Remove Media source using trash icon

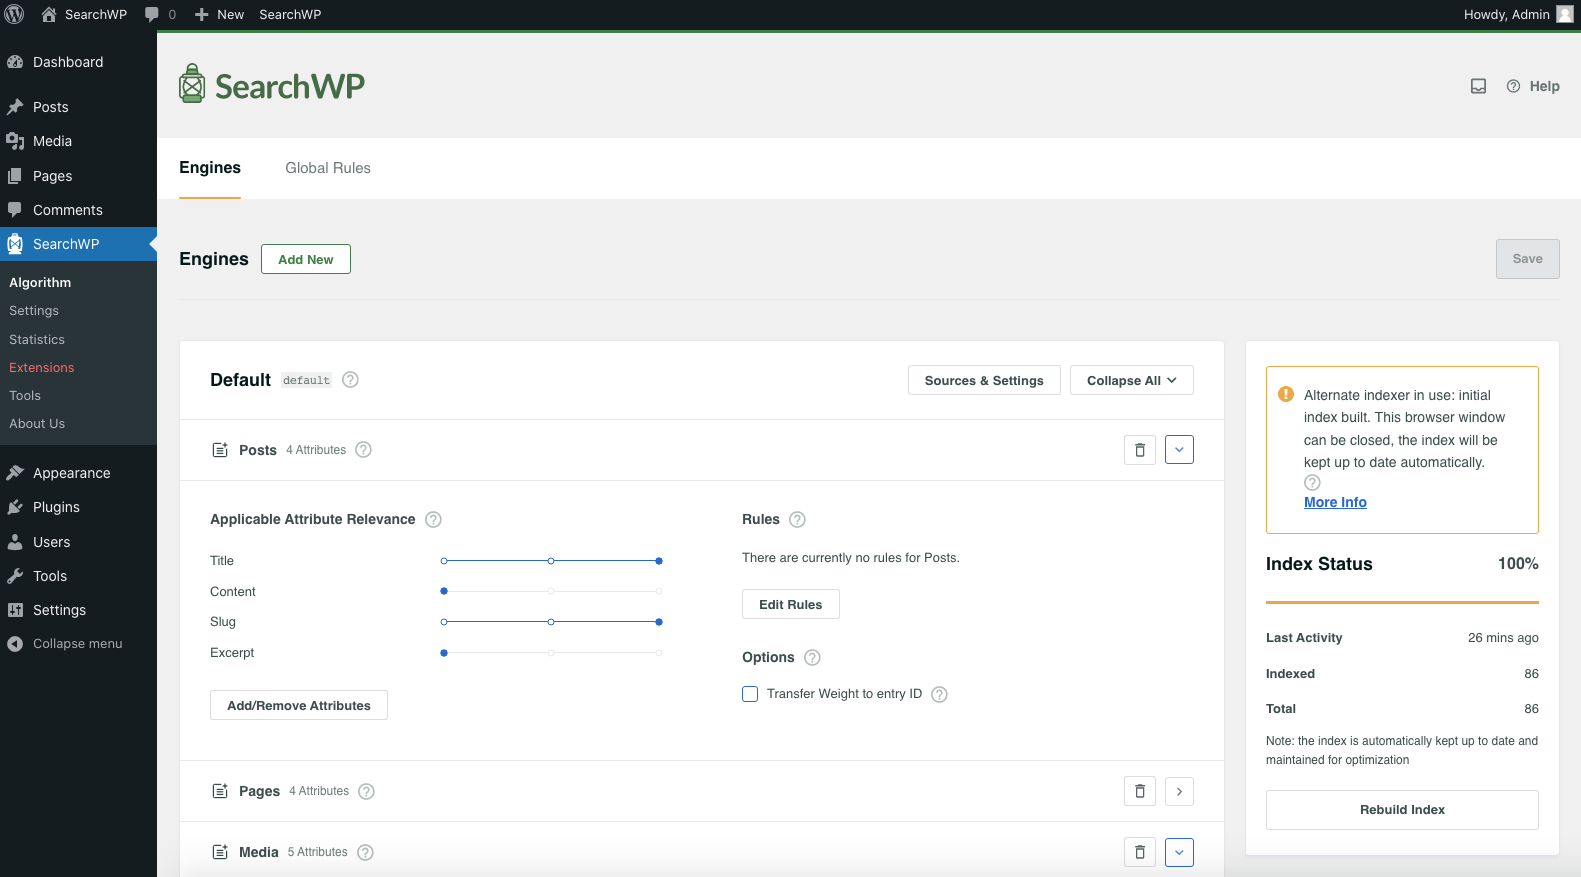(1139, 852)
